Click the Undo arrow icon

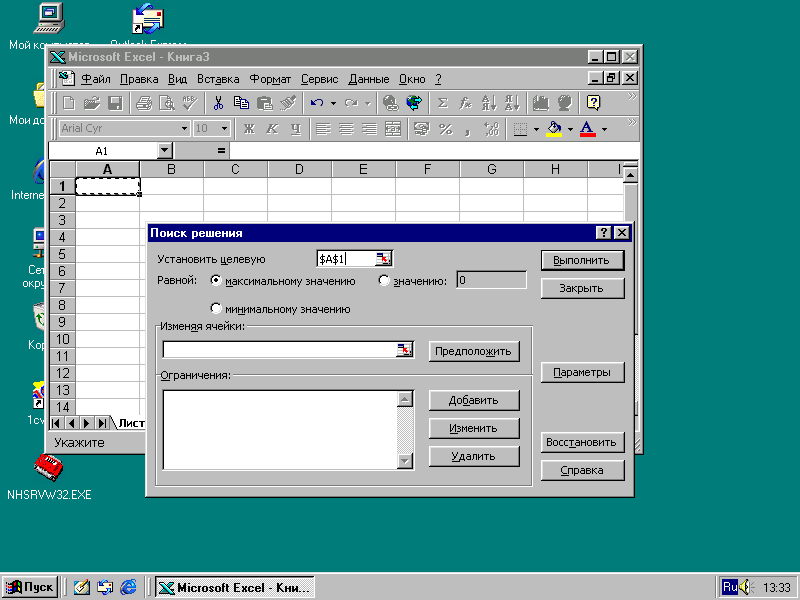click(x=317, y=104)
